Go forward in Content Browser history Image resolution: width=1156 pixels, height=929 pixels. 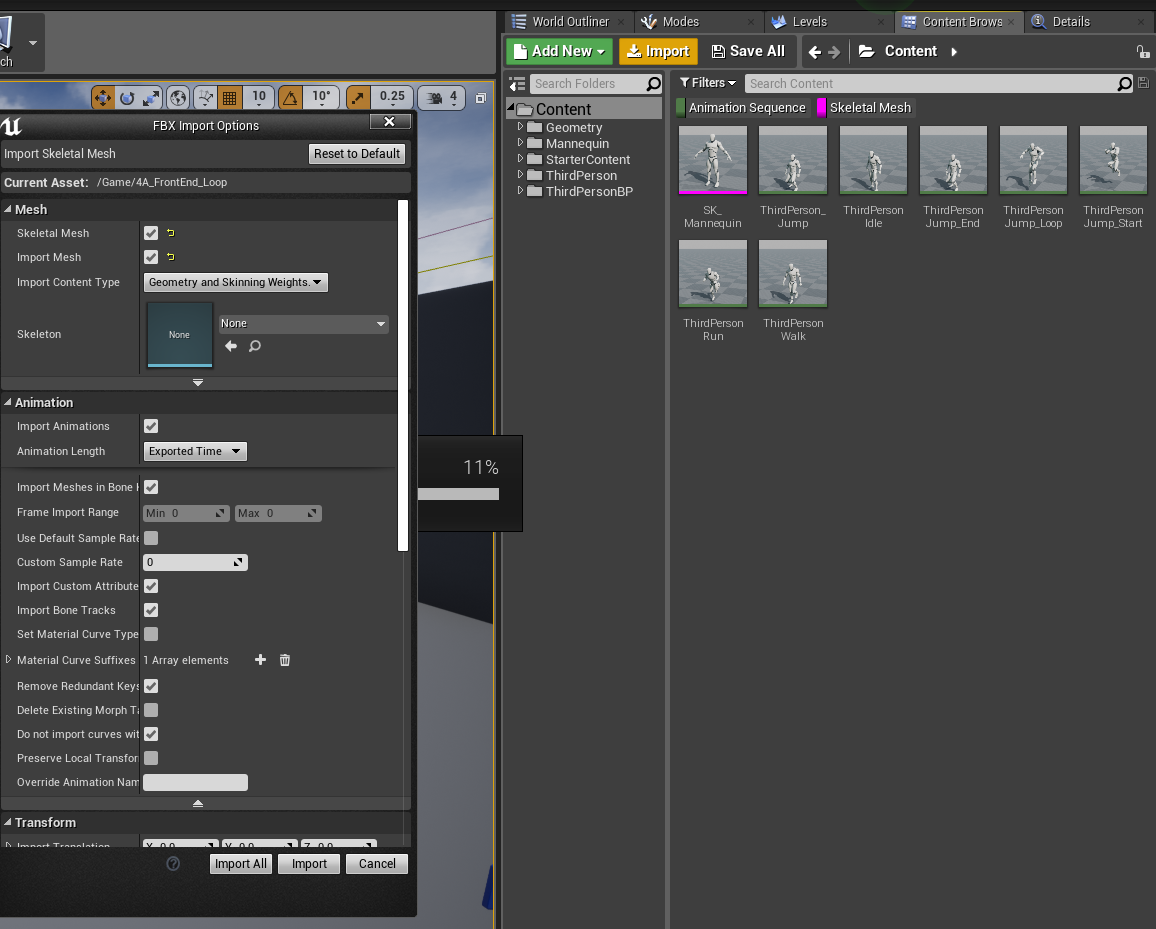(x=834, y=52)
